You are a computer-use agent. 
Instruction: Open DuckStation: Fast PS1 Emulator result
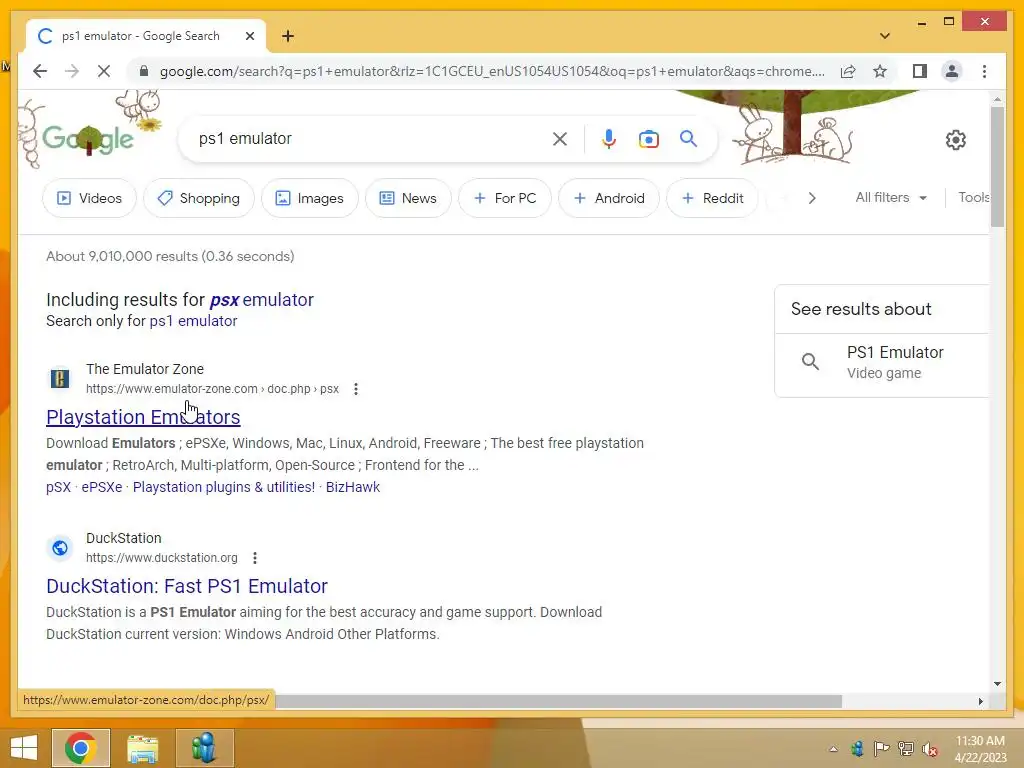click(187, 586)
